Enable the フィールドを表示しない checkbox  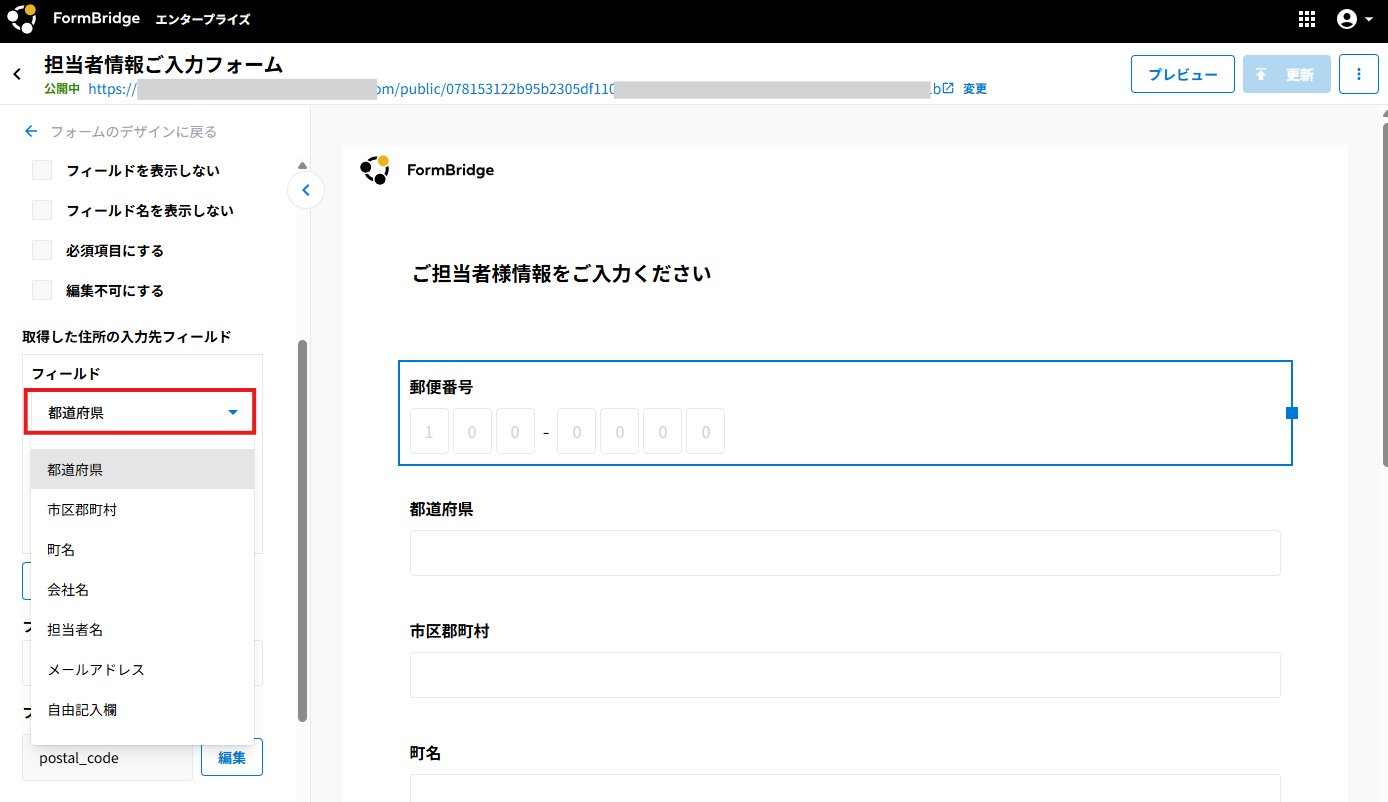pos(42,171)
